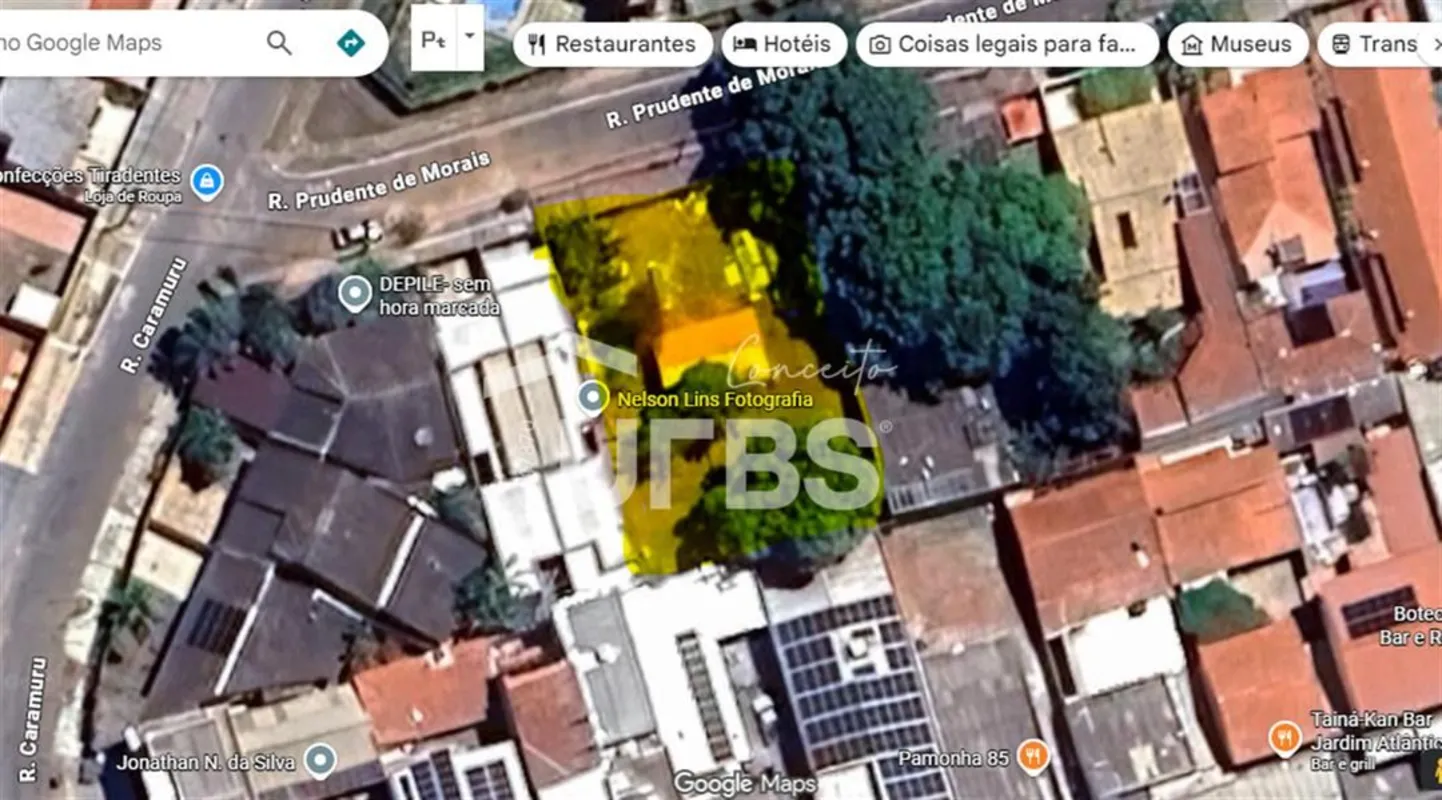Open directions with the blue arrow icon
The image size is (1442, 800).
click(x=350, y=43)
